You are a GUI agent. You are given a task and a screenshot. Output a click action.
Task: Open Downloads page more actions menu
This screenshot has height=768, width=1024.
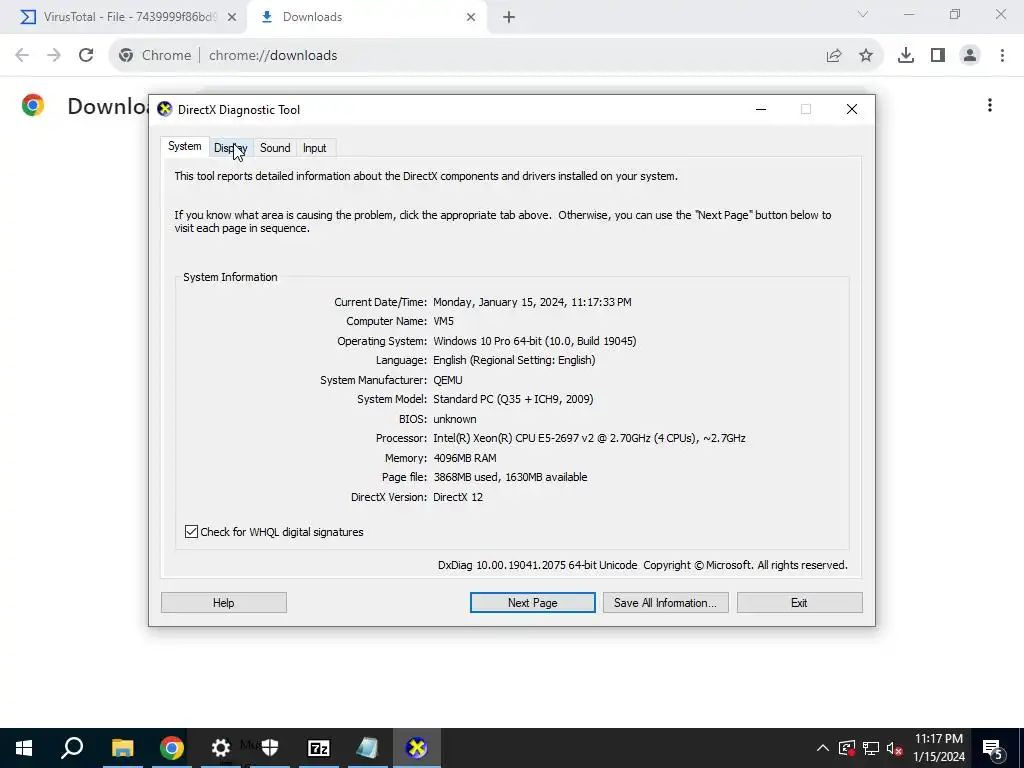pyautogui.click(x=990, y=105)
